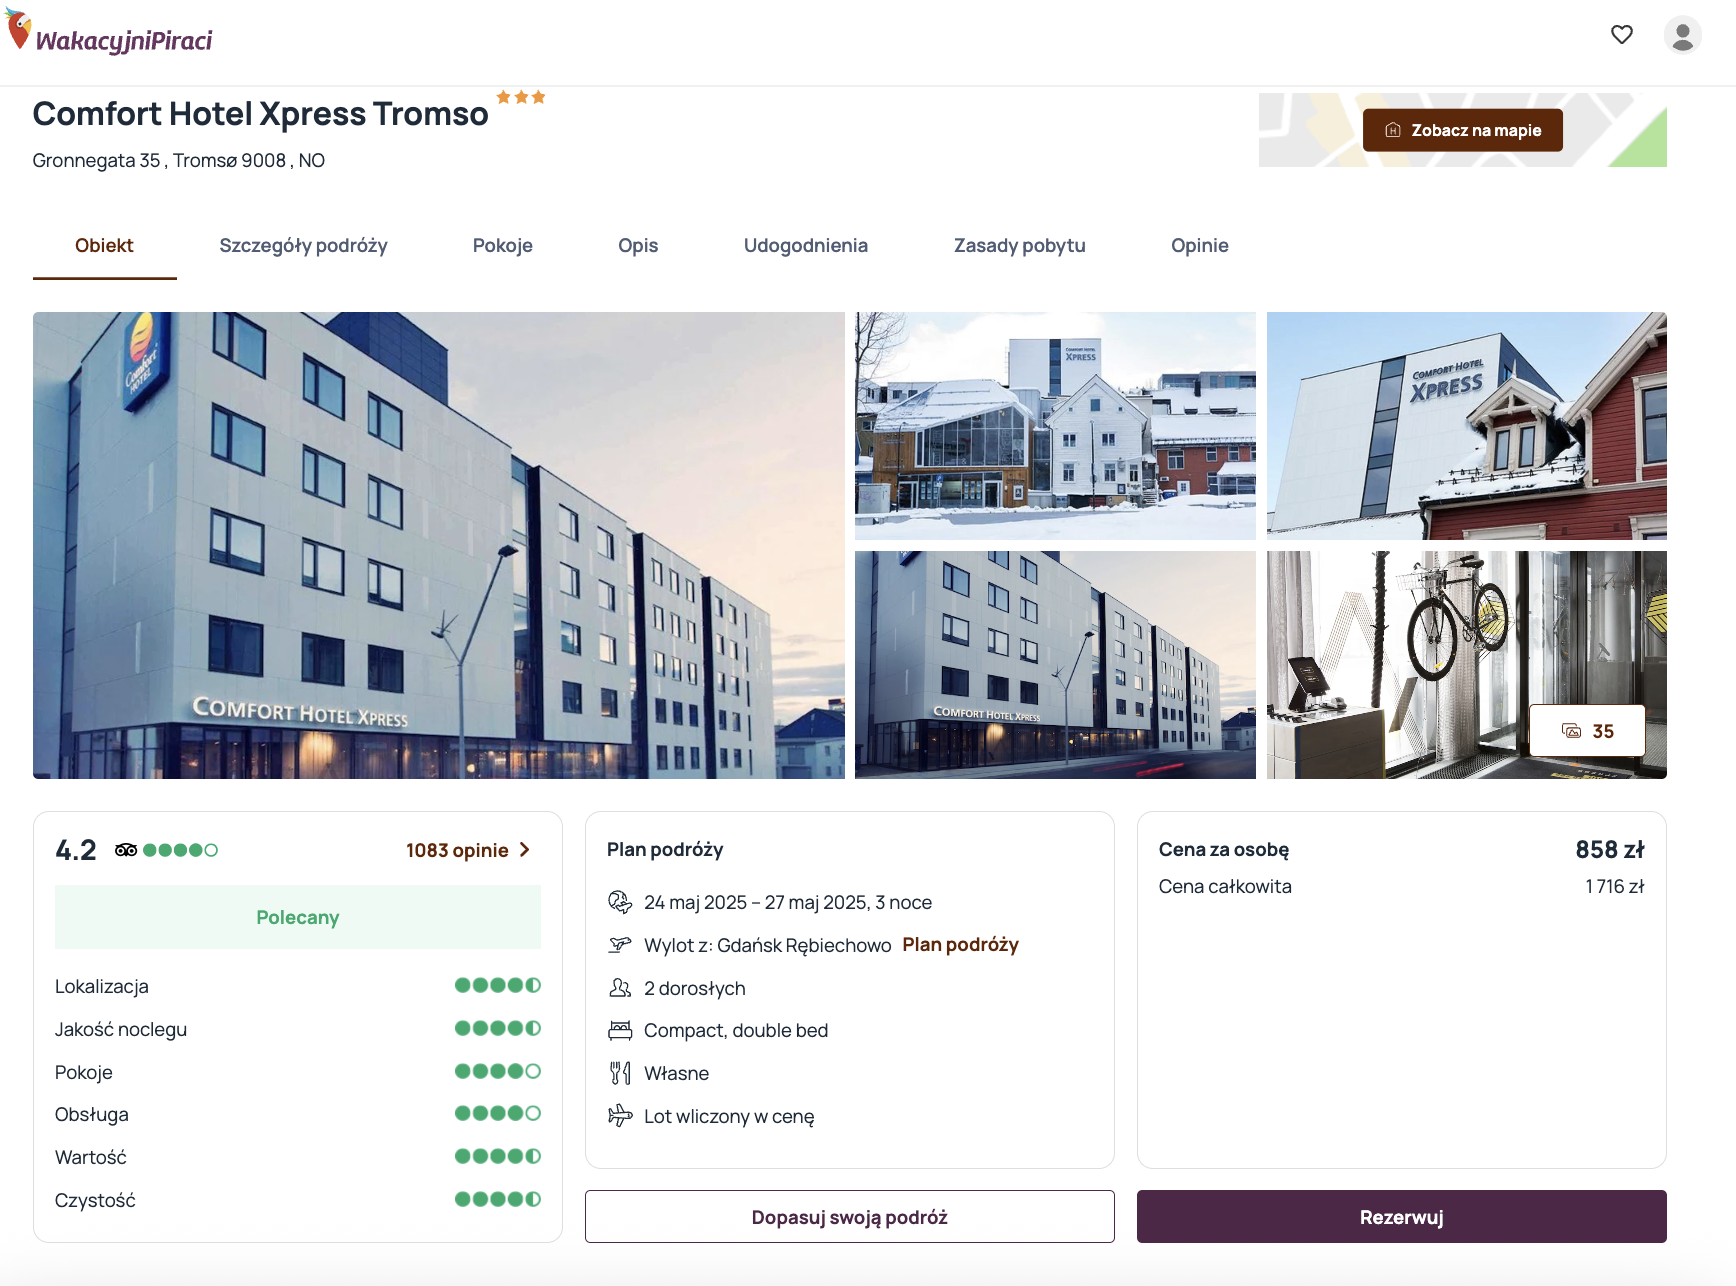Open the lobby bicycle photo

pyautogui.click(x=1466, y=665)
